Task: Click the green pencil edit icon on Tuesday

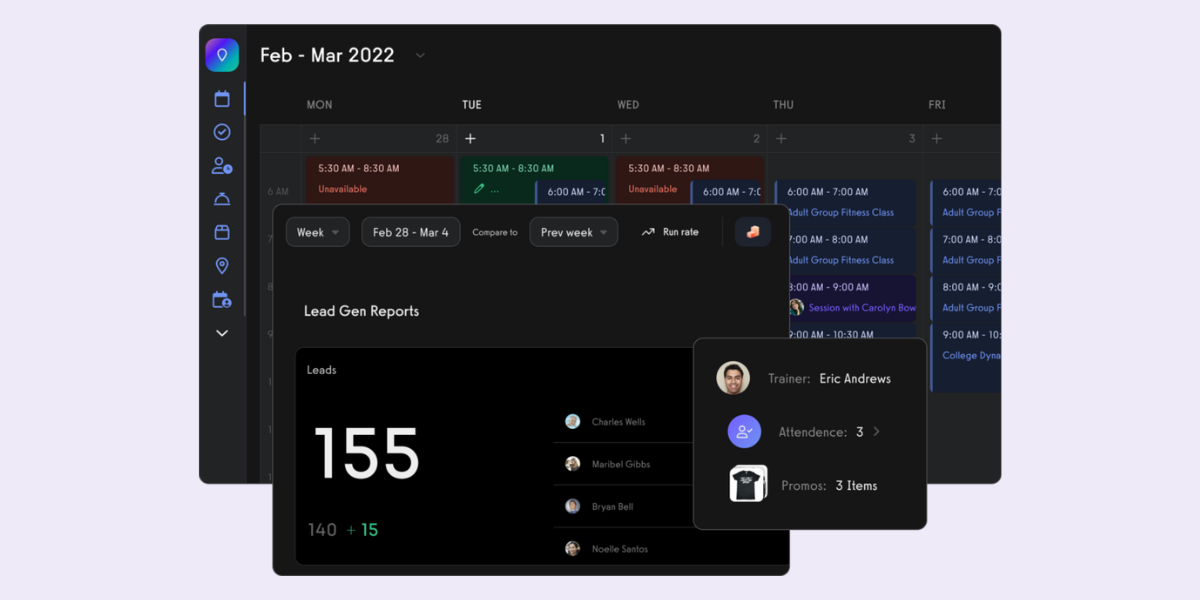Action: pos(479,189)
